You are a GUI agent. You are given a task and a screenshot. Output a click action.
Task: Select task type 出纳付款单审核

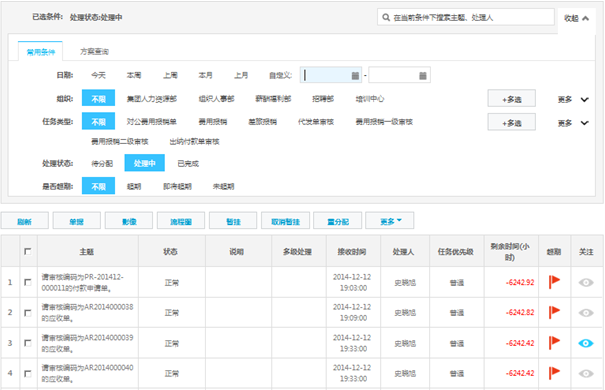(x=194, y=142)
